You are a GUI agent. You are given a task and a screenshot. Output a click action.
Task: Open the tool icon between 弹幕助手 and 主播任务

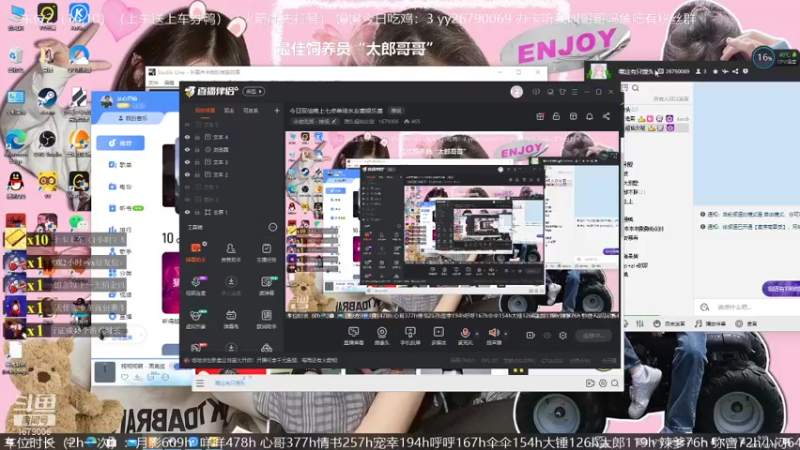pos(231,252)
